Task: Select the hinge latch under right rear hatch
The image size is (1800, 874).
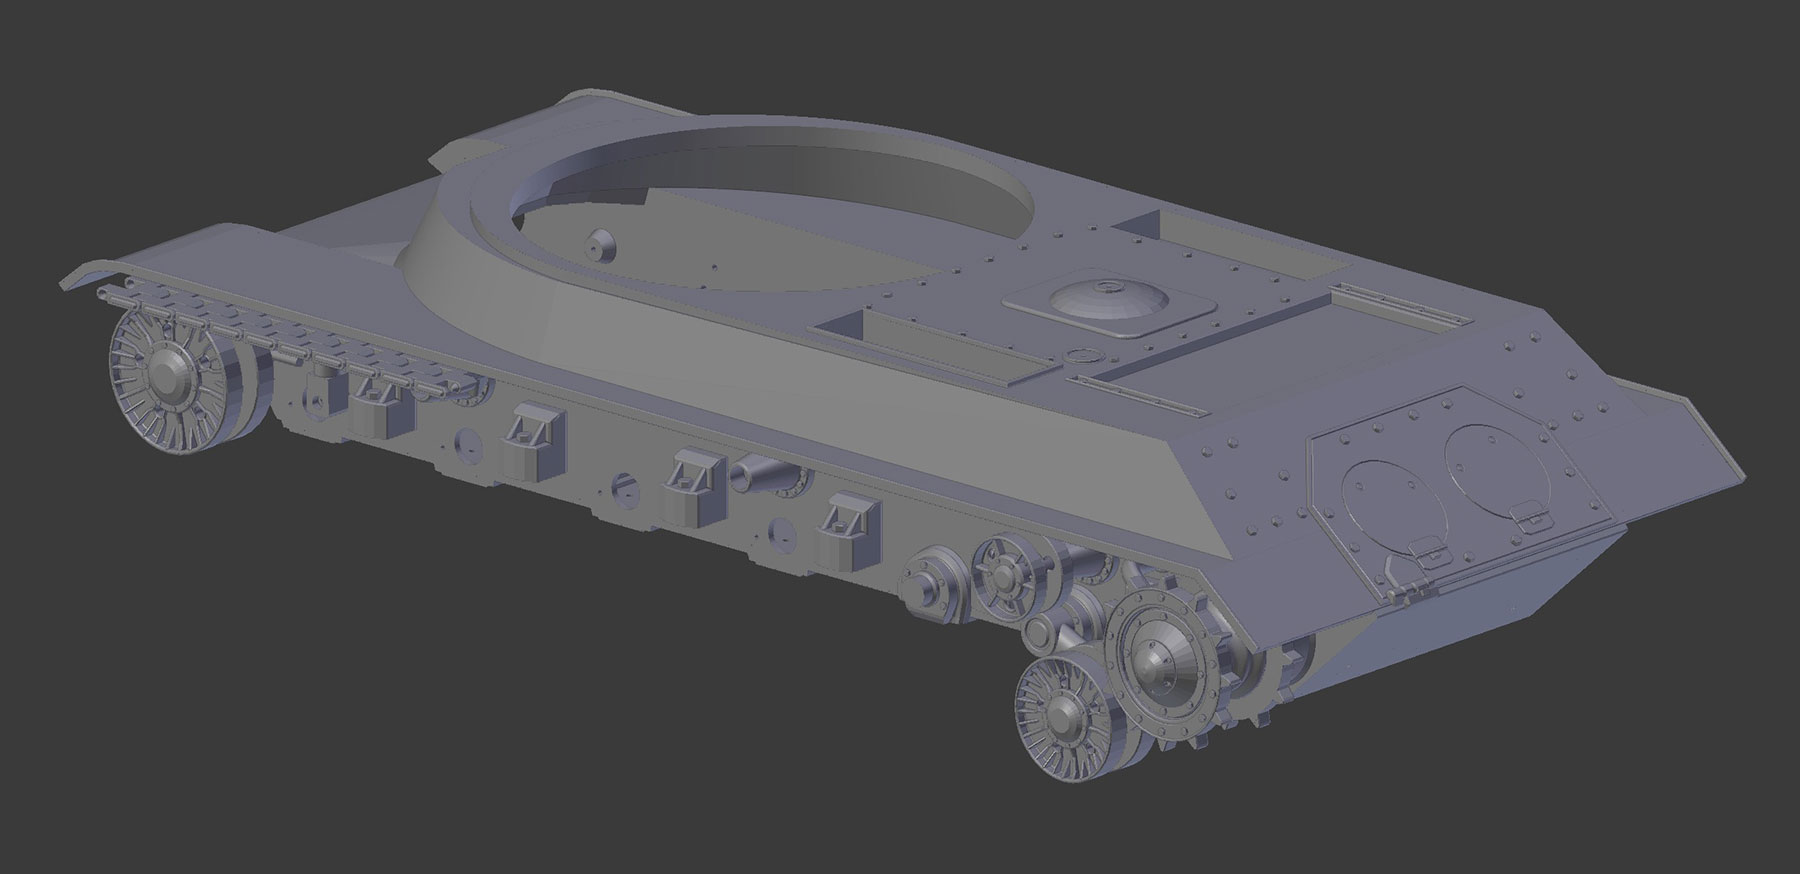Action: pos(1527,517)
